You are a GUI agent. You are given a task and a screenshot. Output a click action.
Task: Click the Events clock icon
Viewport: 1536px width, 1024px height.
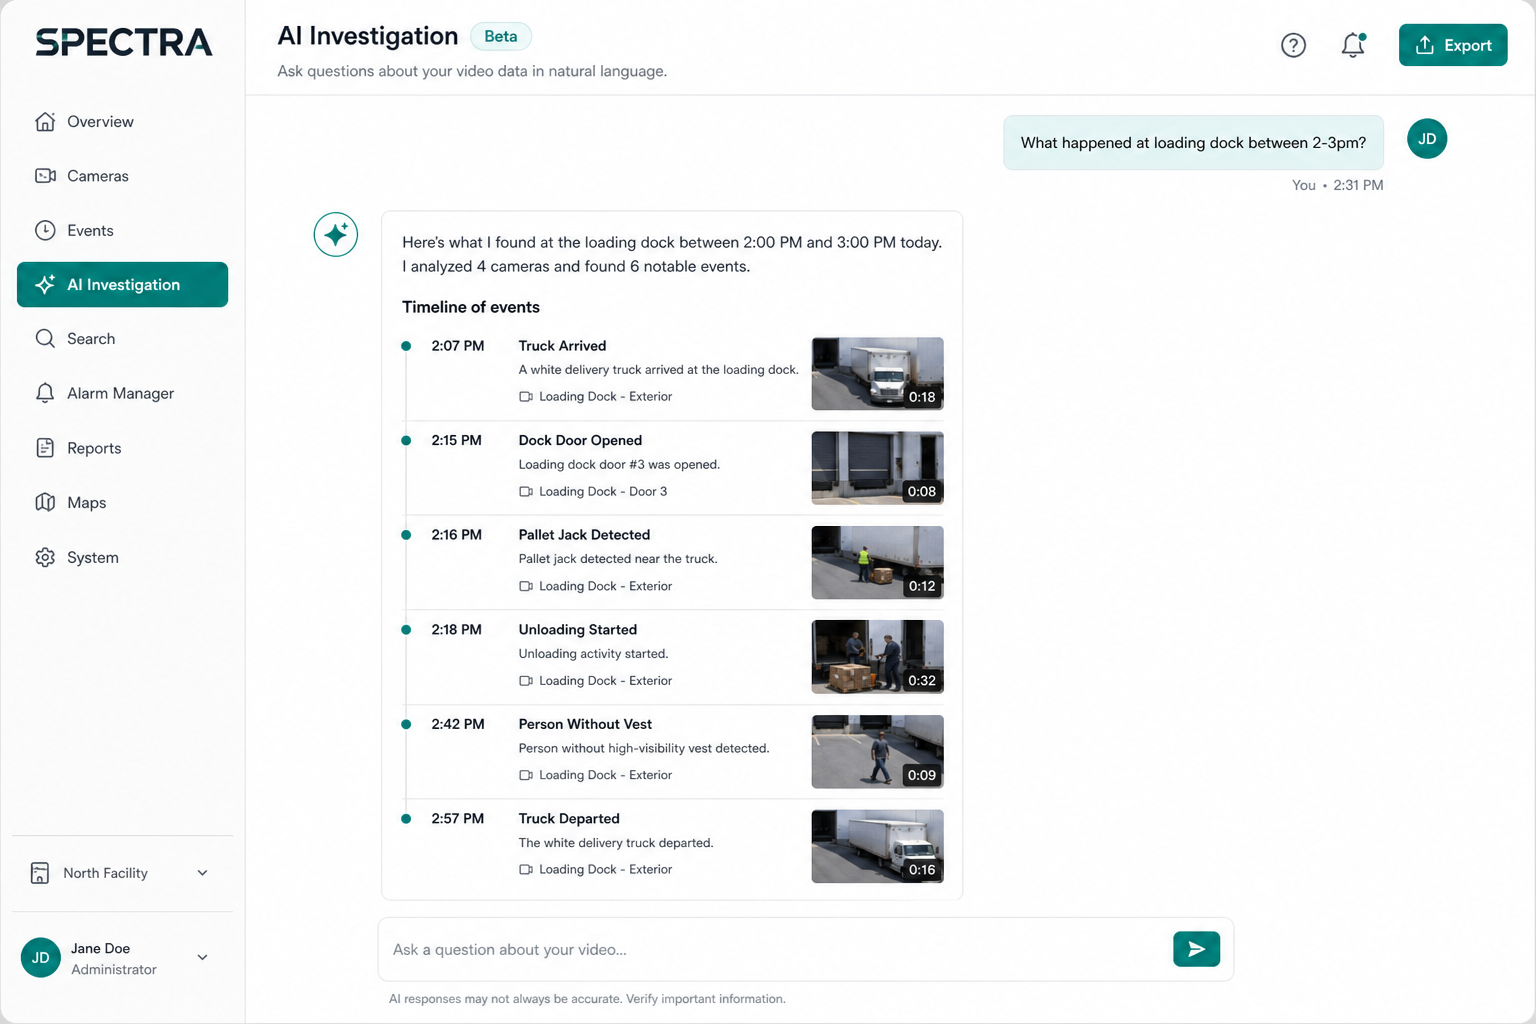point(45,230)
